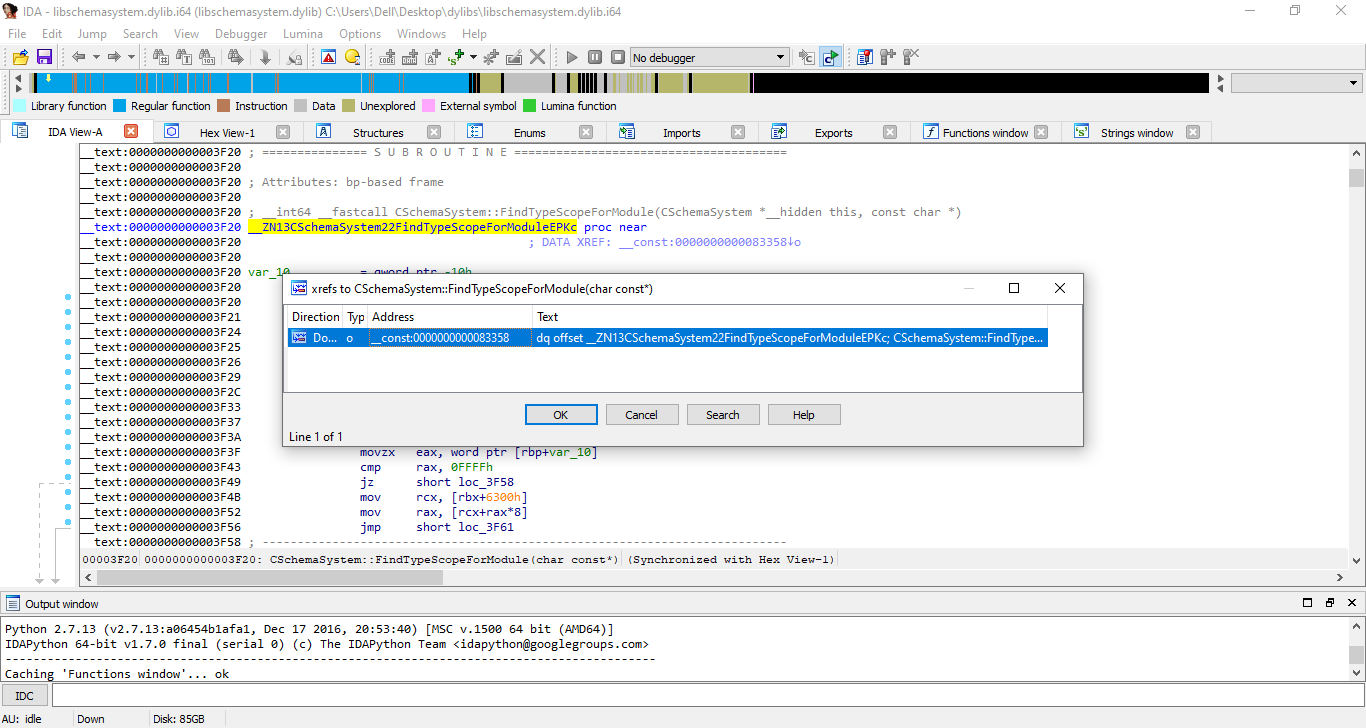Click the grey C with arrow icon
The width and height of the screenshot is (1366, 728).
pos(806,57)
